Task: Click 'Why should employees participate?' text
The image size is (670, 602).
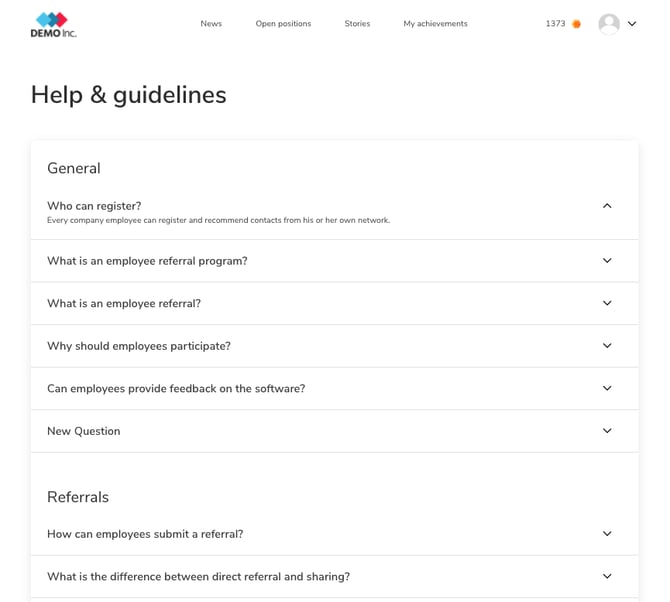Action: (x=139, y=346)
